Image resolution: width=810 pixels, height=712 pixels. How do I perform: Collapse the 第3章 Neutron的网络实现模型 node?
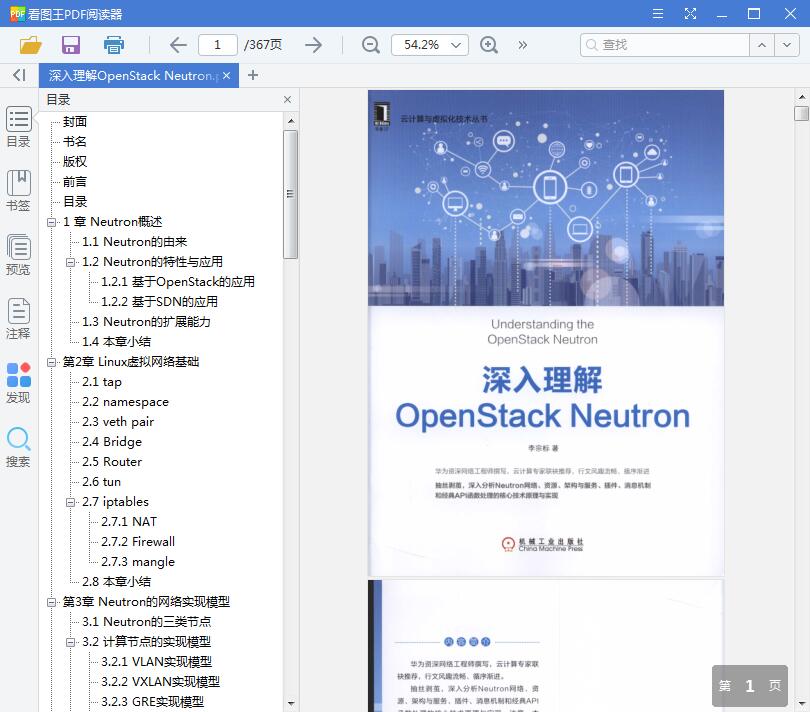pos(51,602)
